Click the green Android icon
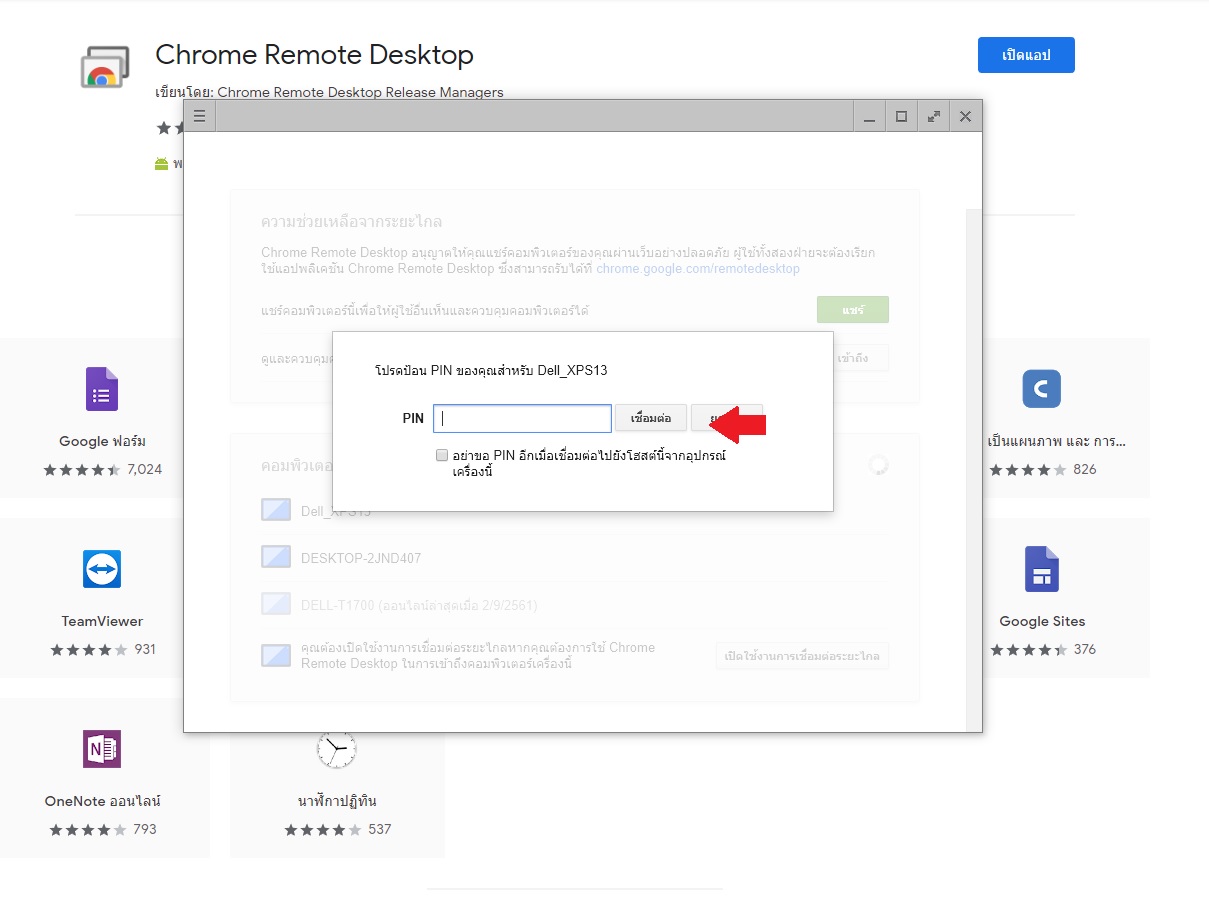Screen dimensions: 1209x899 [x=161, y=164]
